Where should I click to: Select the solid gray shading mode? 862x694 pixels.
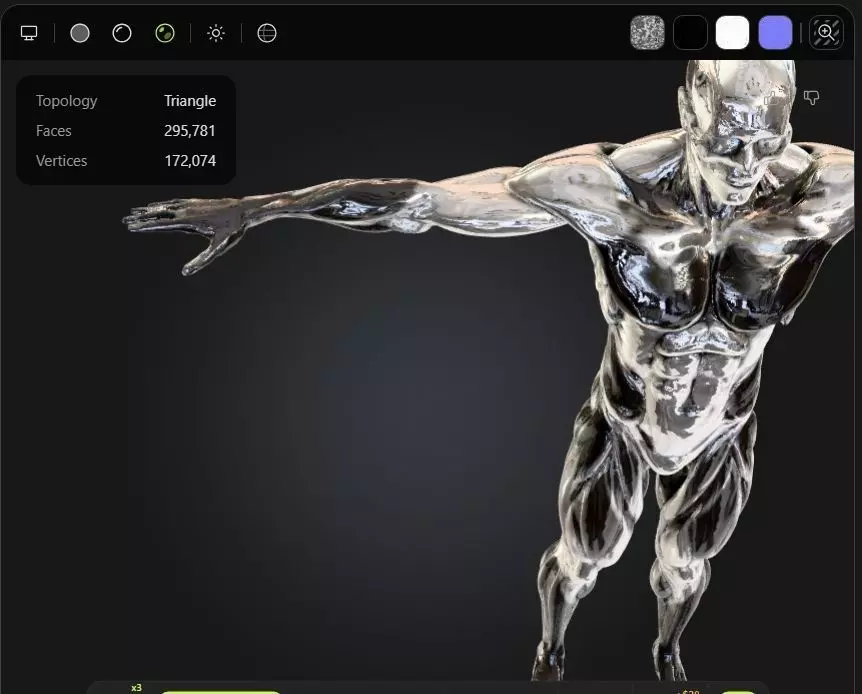[x=80, y=33]
